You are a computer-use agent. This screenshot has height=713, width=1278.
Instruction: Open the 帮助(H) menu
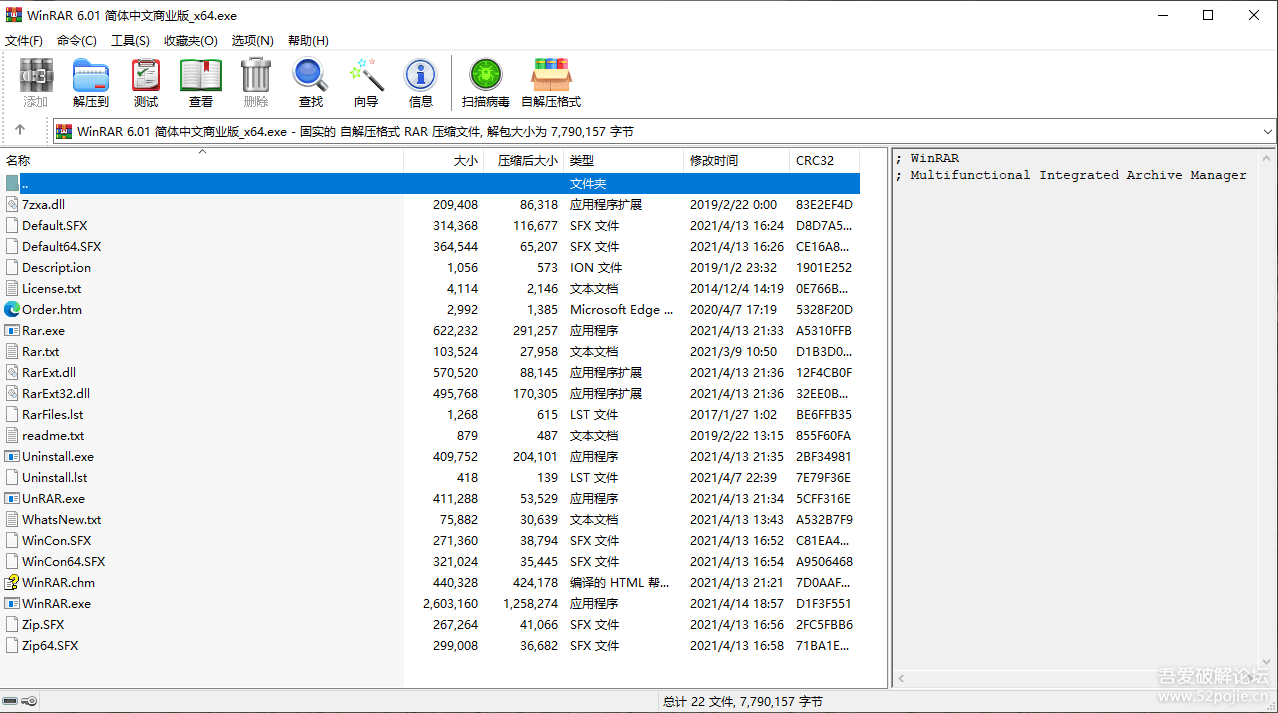coord(308,41)
